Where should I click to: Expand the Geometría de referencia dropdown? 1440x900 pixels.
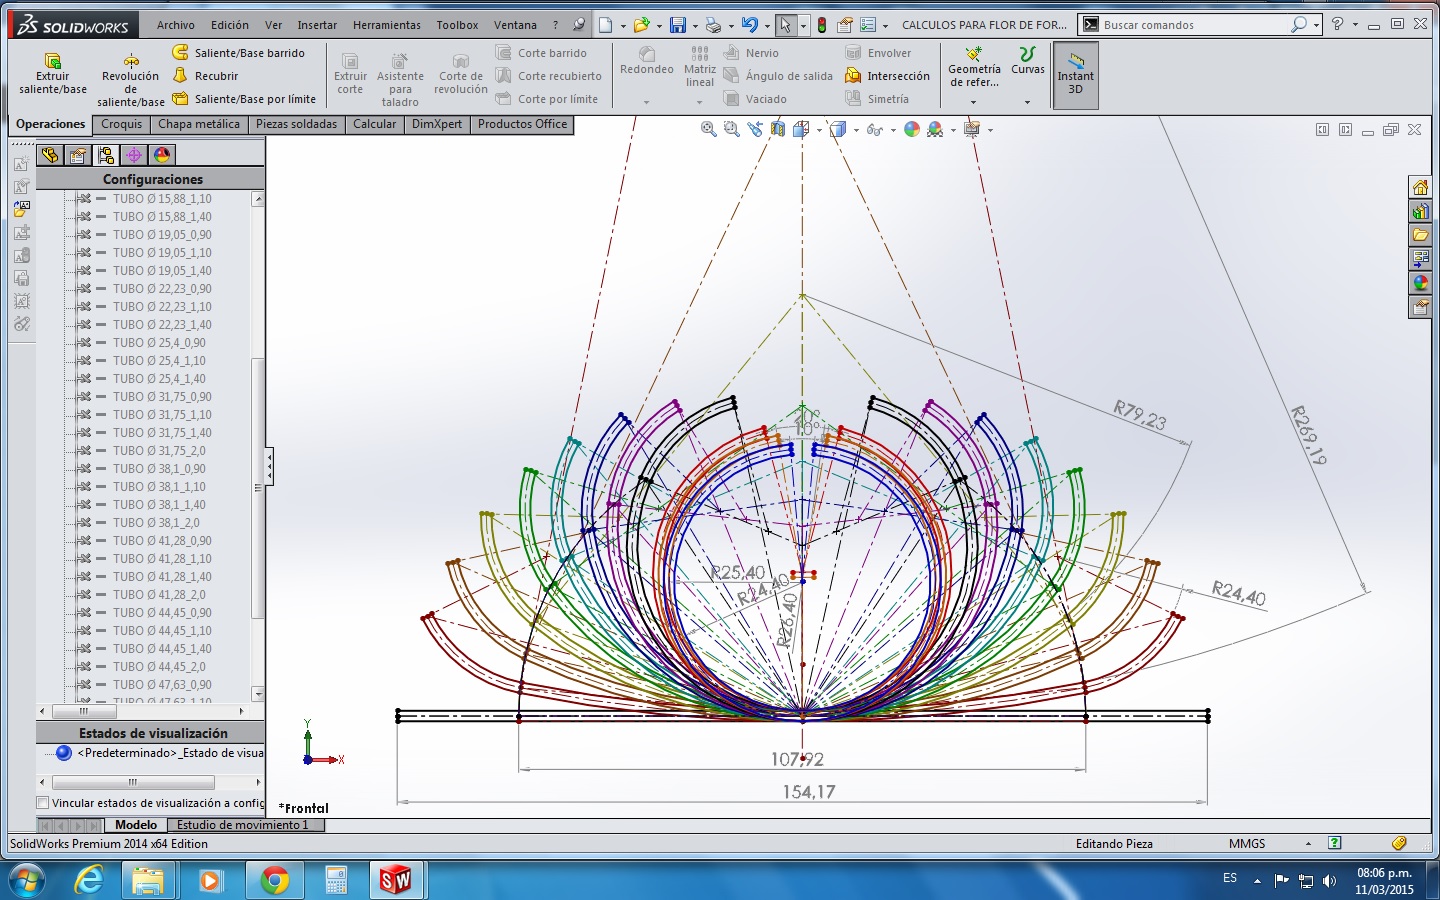(973, 102)
